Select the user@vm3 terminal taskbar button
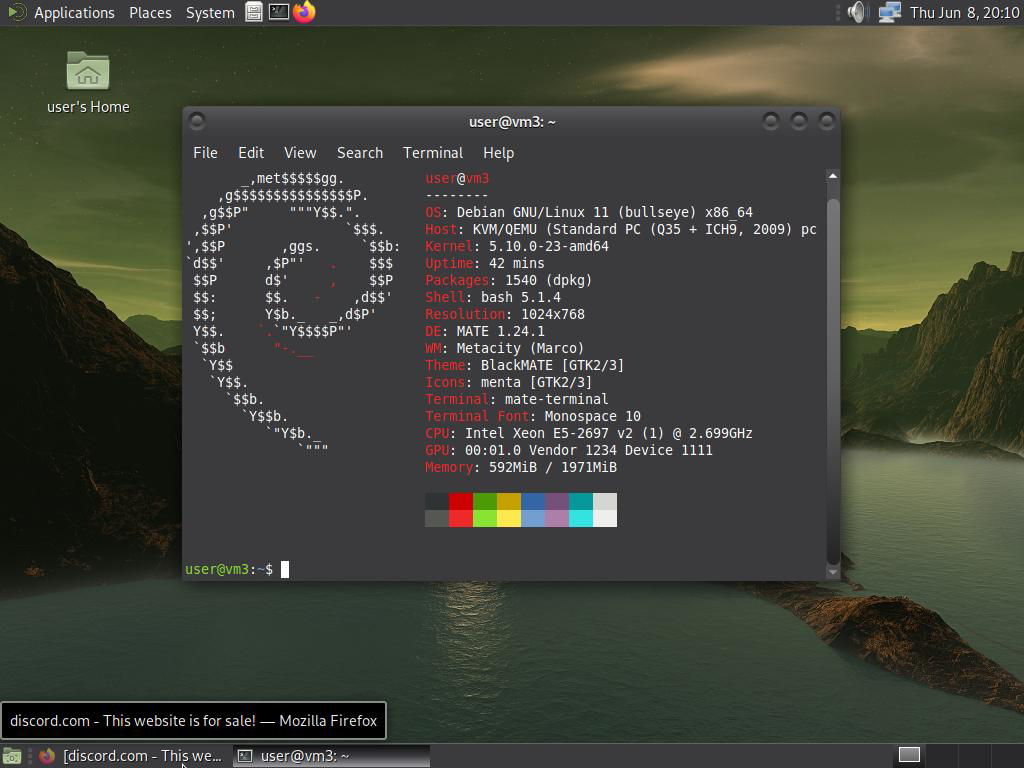 [331, 756]
